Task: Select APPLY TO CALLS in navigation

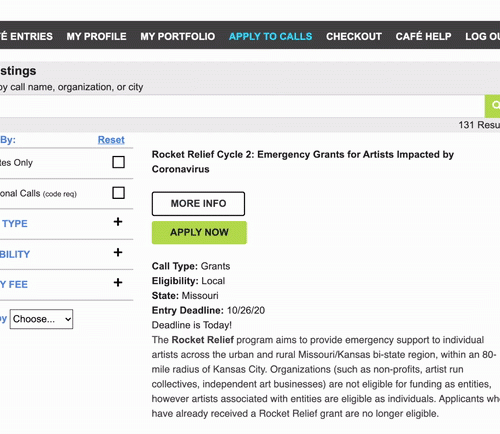Action: pyautogui.click(x=271, y=36)
